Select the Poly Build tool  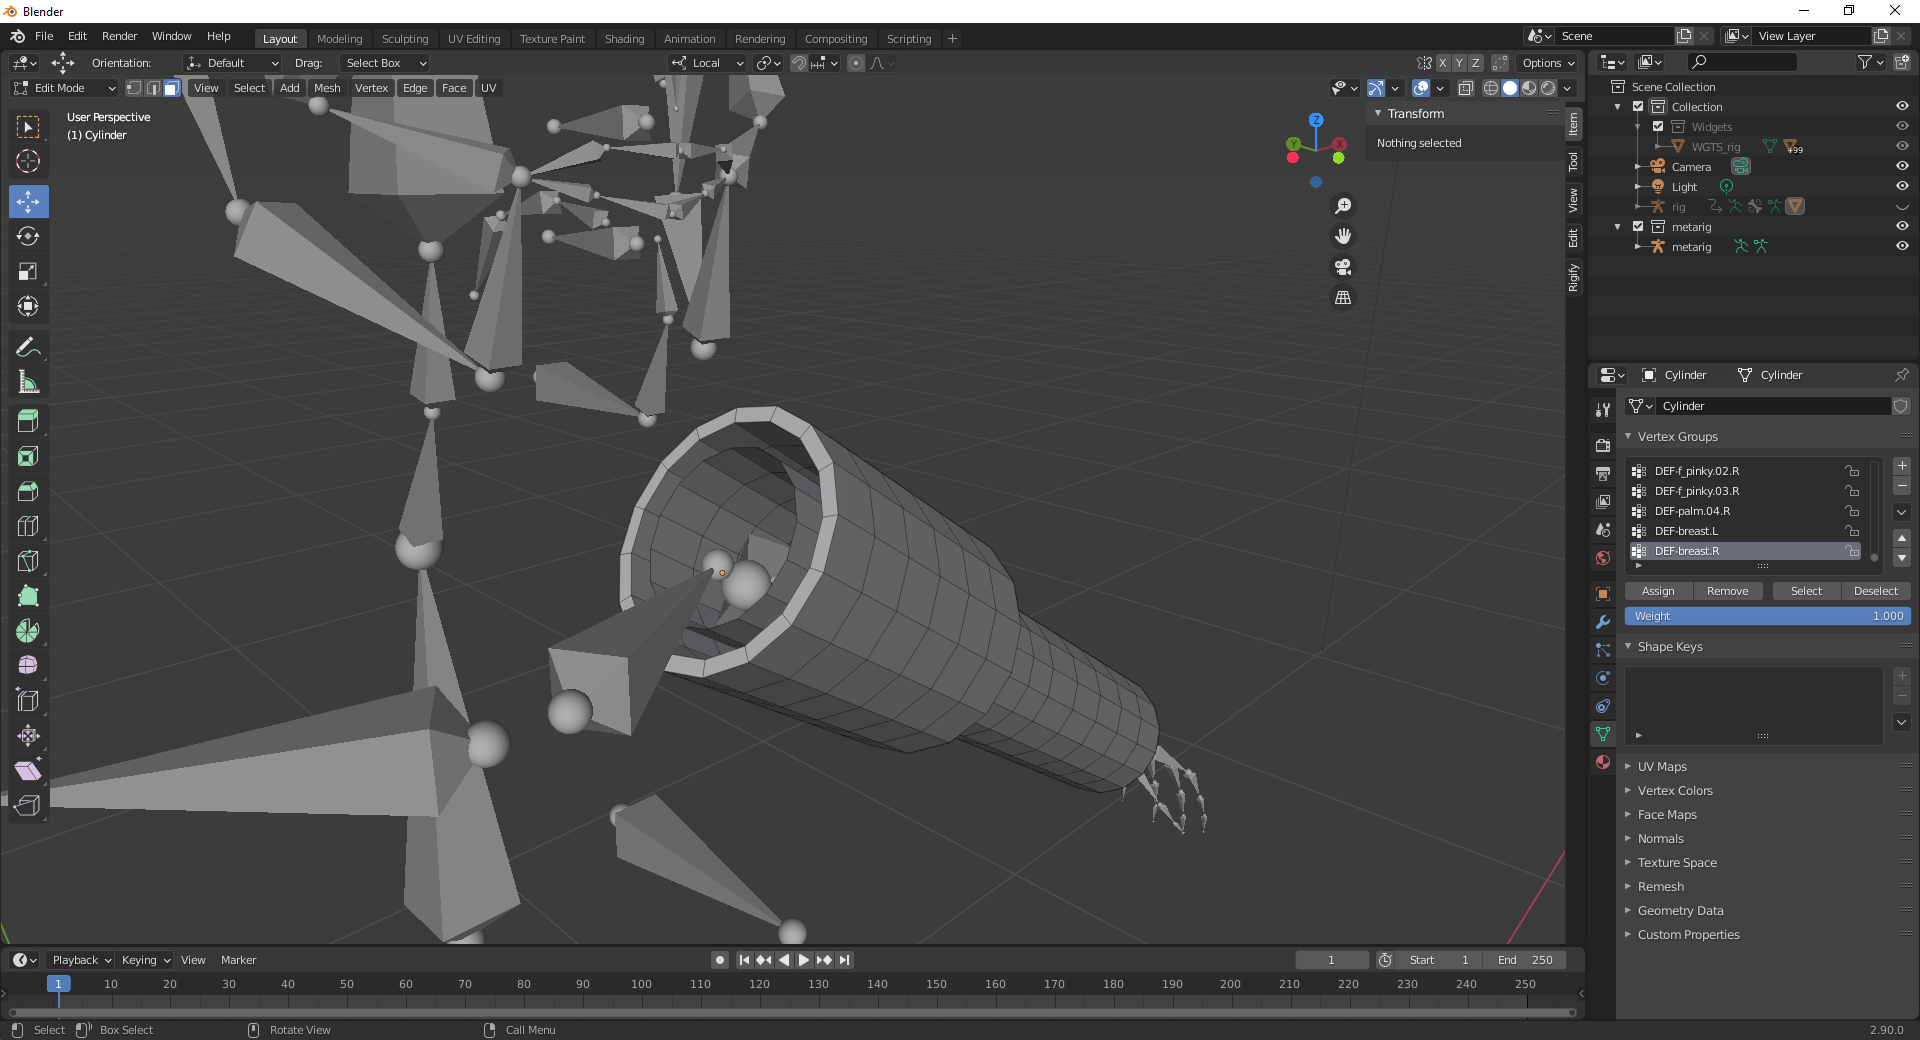click(28, 596)
